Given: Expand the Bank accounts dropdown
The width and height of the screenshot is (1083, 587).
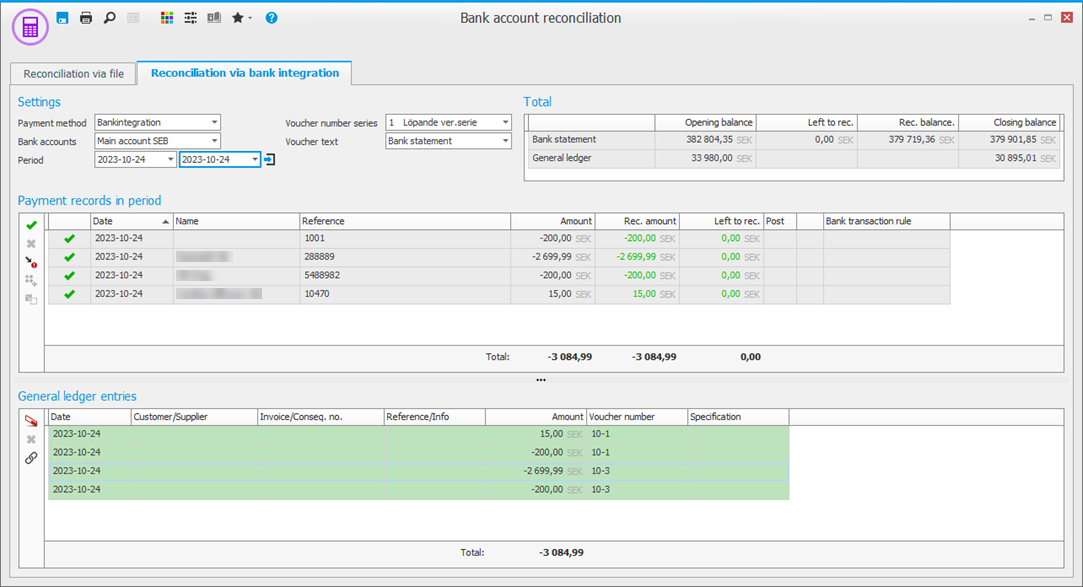Looking at the screenshot, I should pos(214,141).
